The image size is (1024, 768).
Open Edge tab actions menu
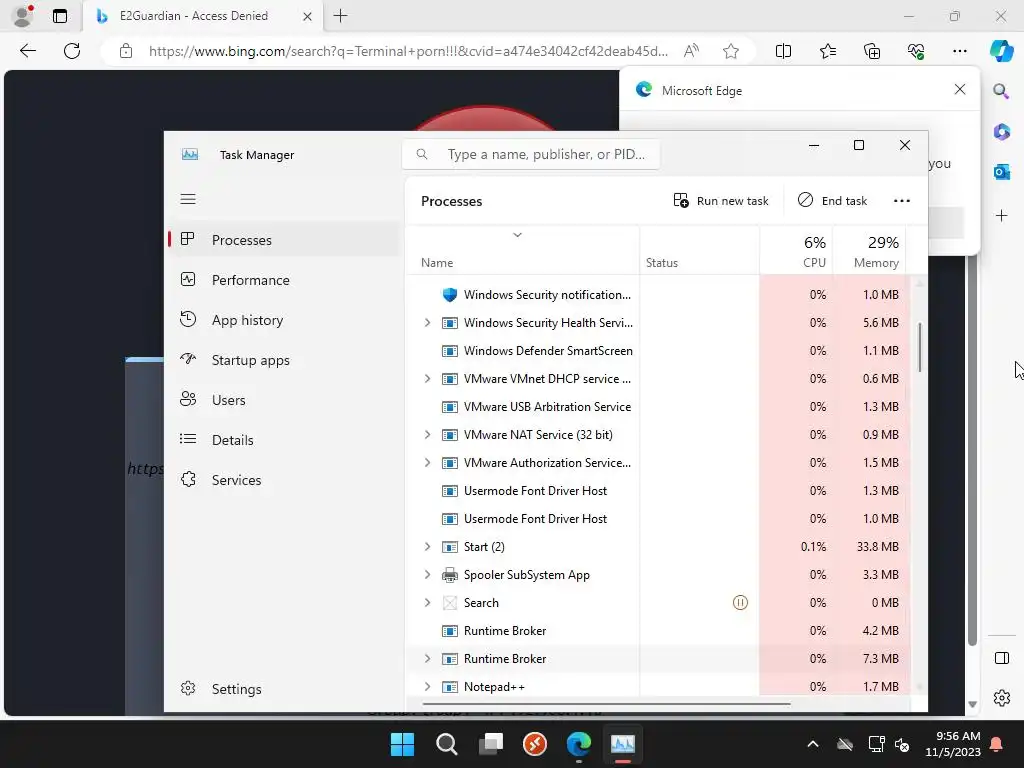(x=59, y=16)
